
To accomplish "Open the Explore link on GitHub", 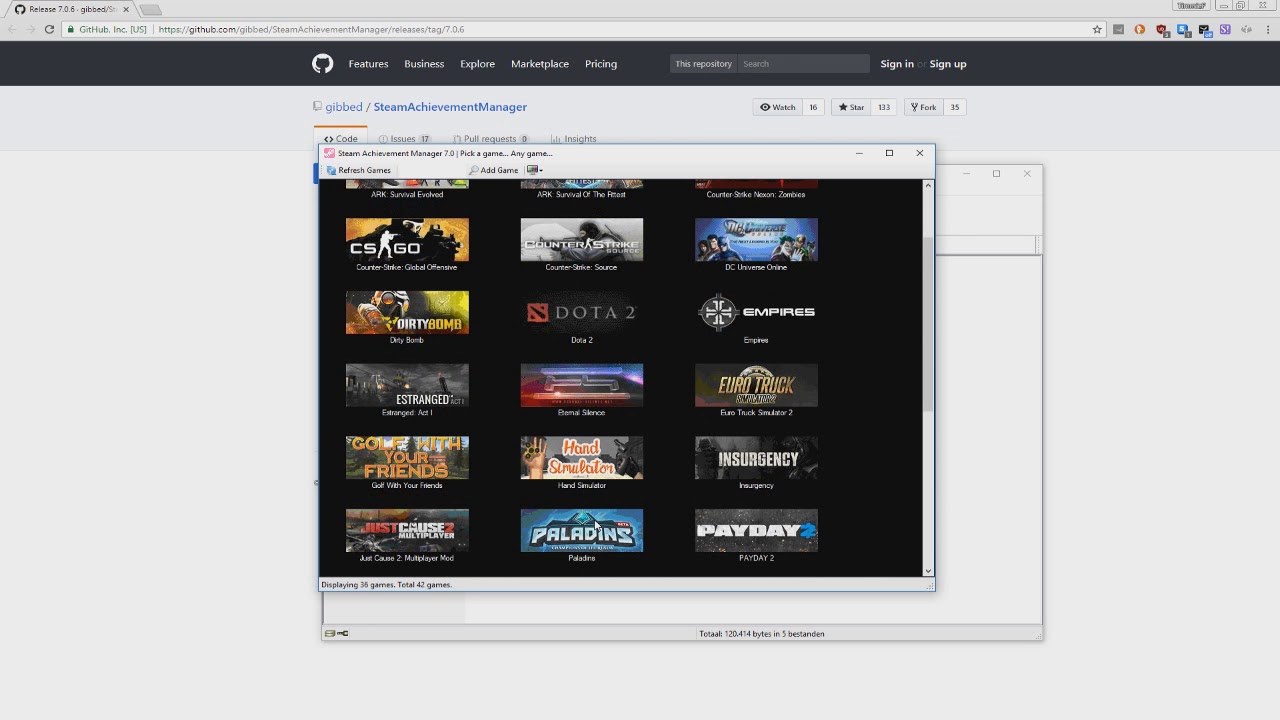I will point(477,64).
